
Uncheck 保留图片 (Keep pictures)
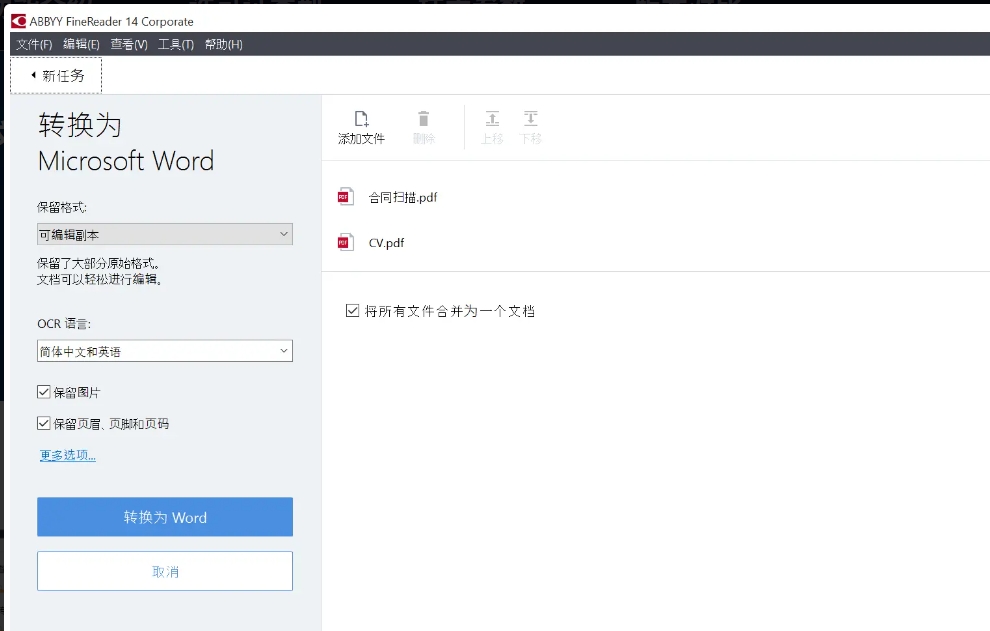click(x=43, y=391)
